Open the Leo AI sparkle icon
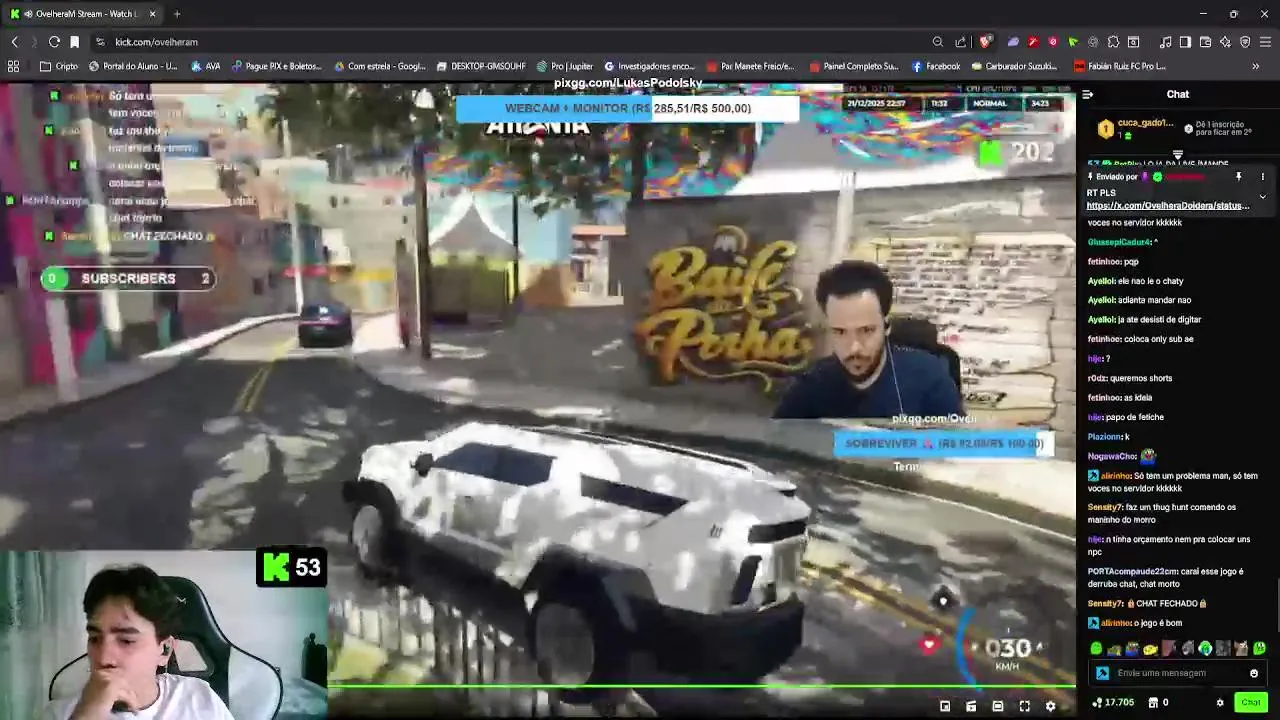This screenshot has width=1280, height=720. (1225, 42)
